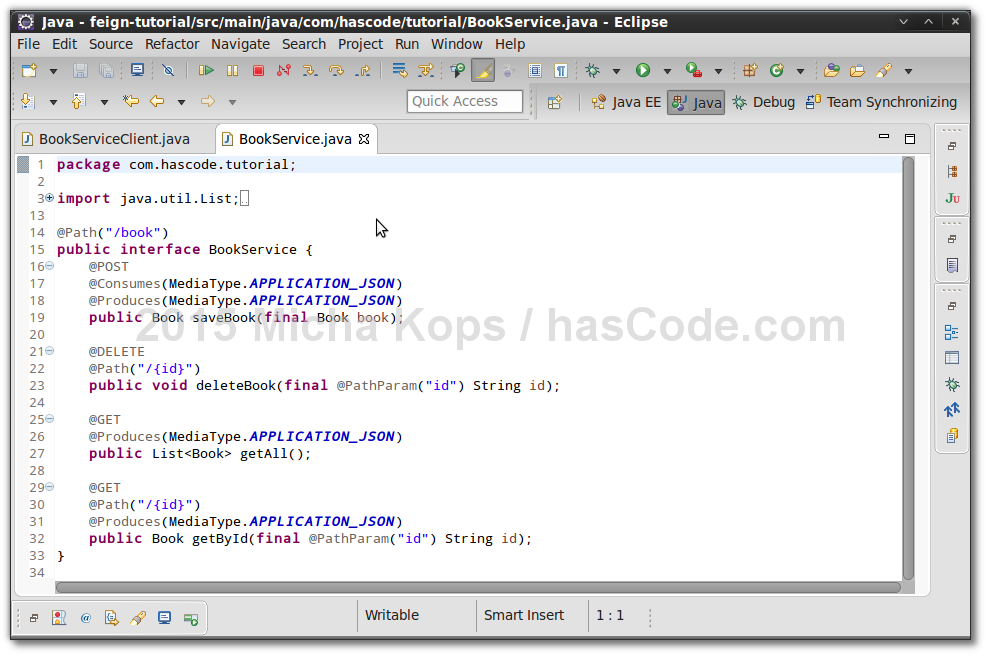Click the Resume (green play) debug icon

(206, 70)
